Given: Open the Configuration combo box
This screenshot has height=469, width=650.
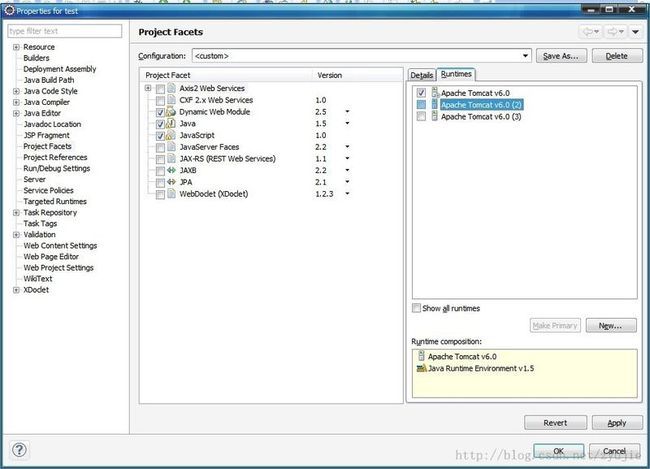Looking at the screenshot, I should pyautogui.click(x=361, y=56).
